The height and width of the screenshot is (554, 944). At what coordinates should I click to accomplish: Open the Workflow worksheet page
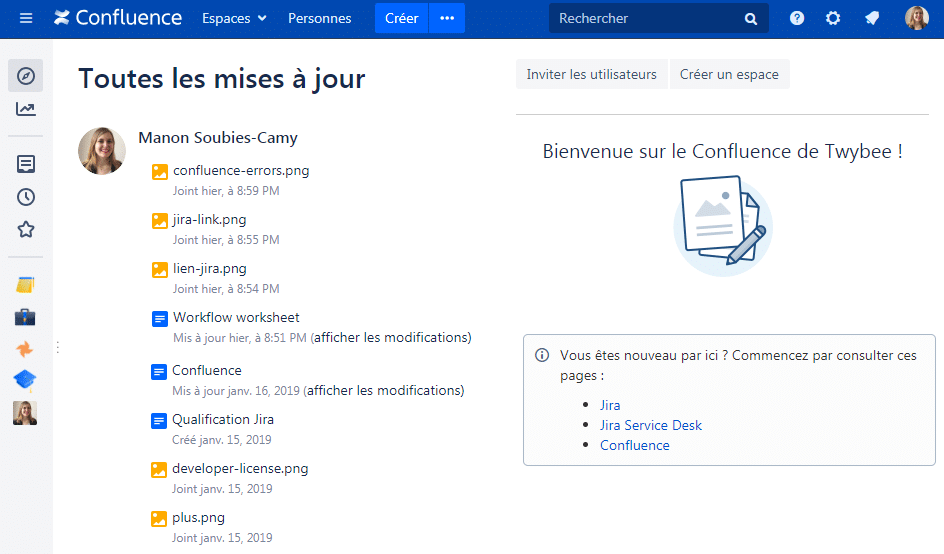click(236, 317)
